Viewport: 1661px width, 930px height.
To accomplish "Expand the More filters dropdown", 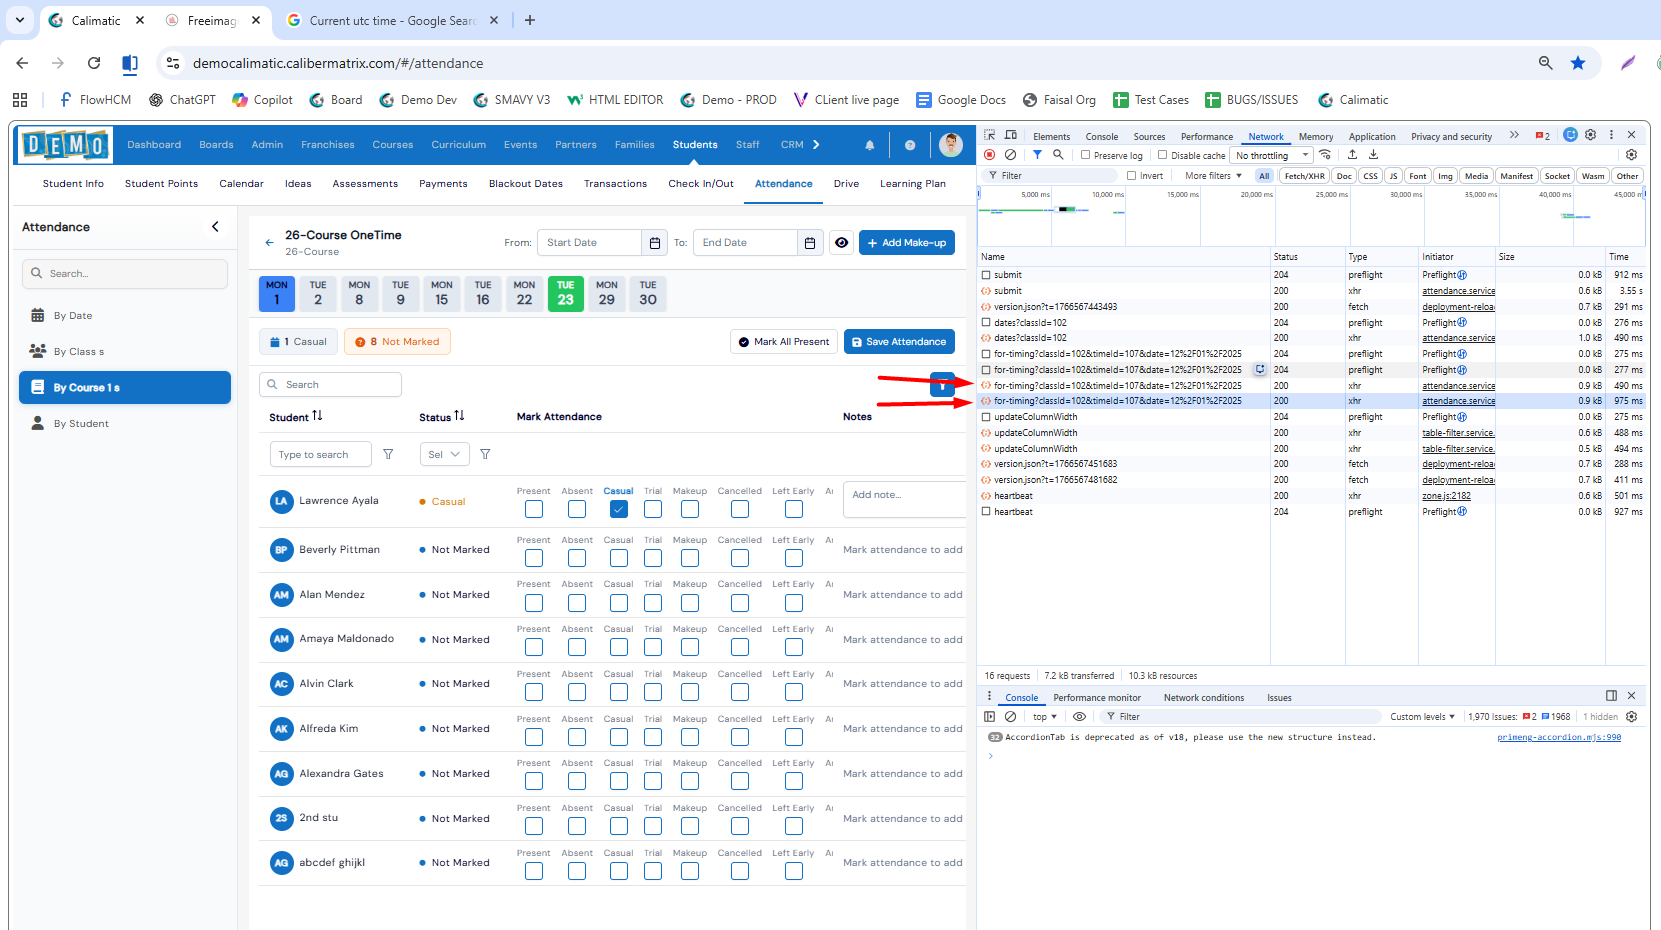I will 1213,176.
